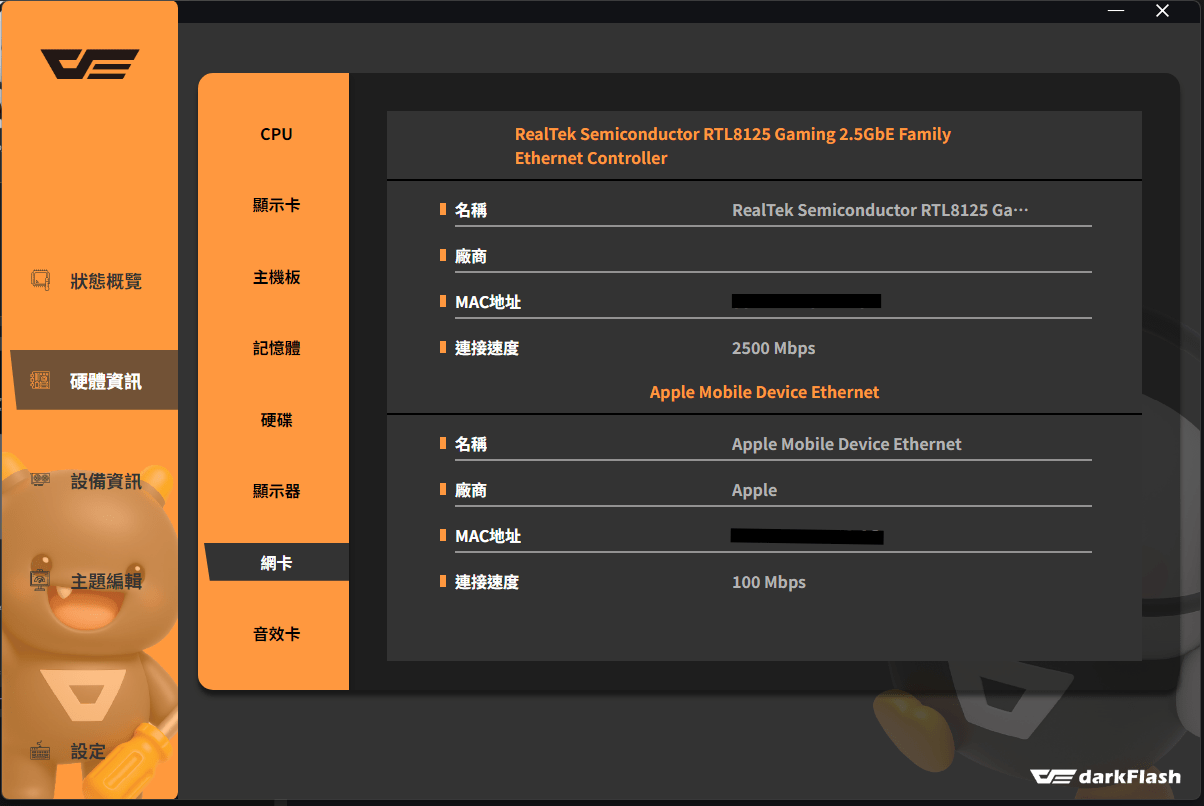Click 連接速度 label beside 2500 Mbps
This screenshot has width=1204, height=806.
(486, 348)
